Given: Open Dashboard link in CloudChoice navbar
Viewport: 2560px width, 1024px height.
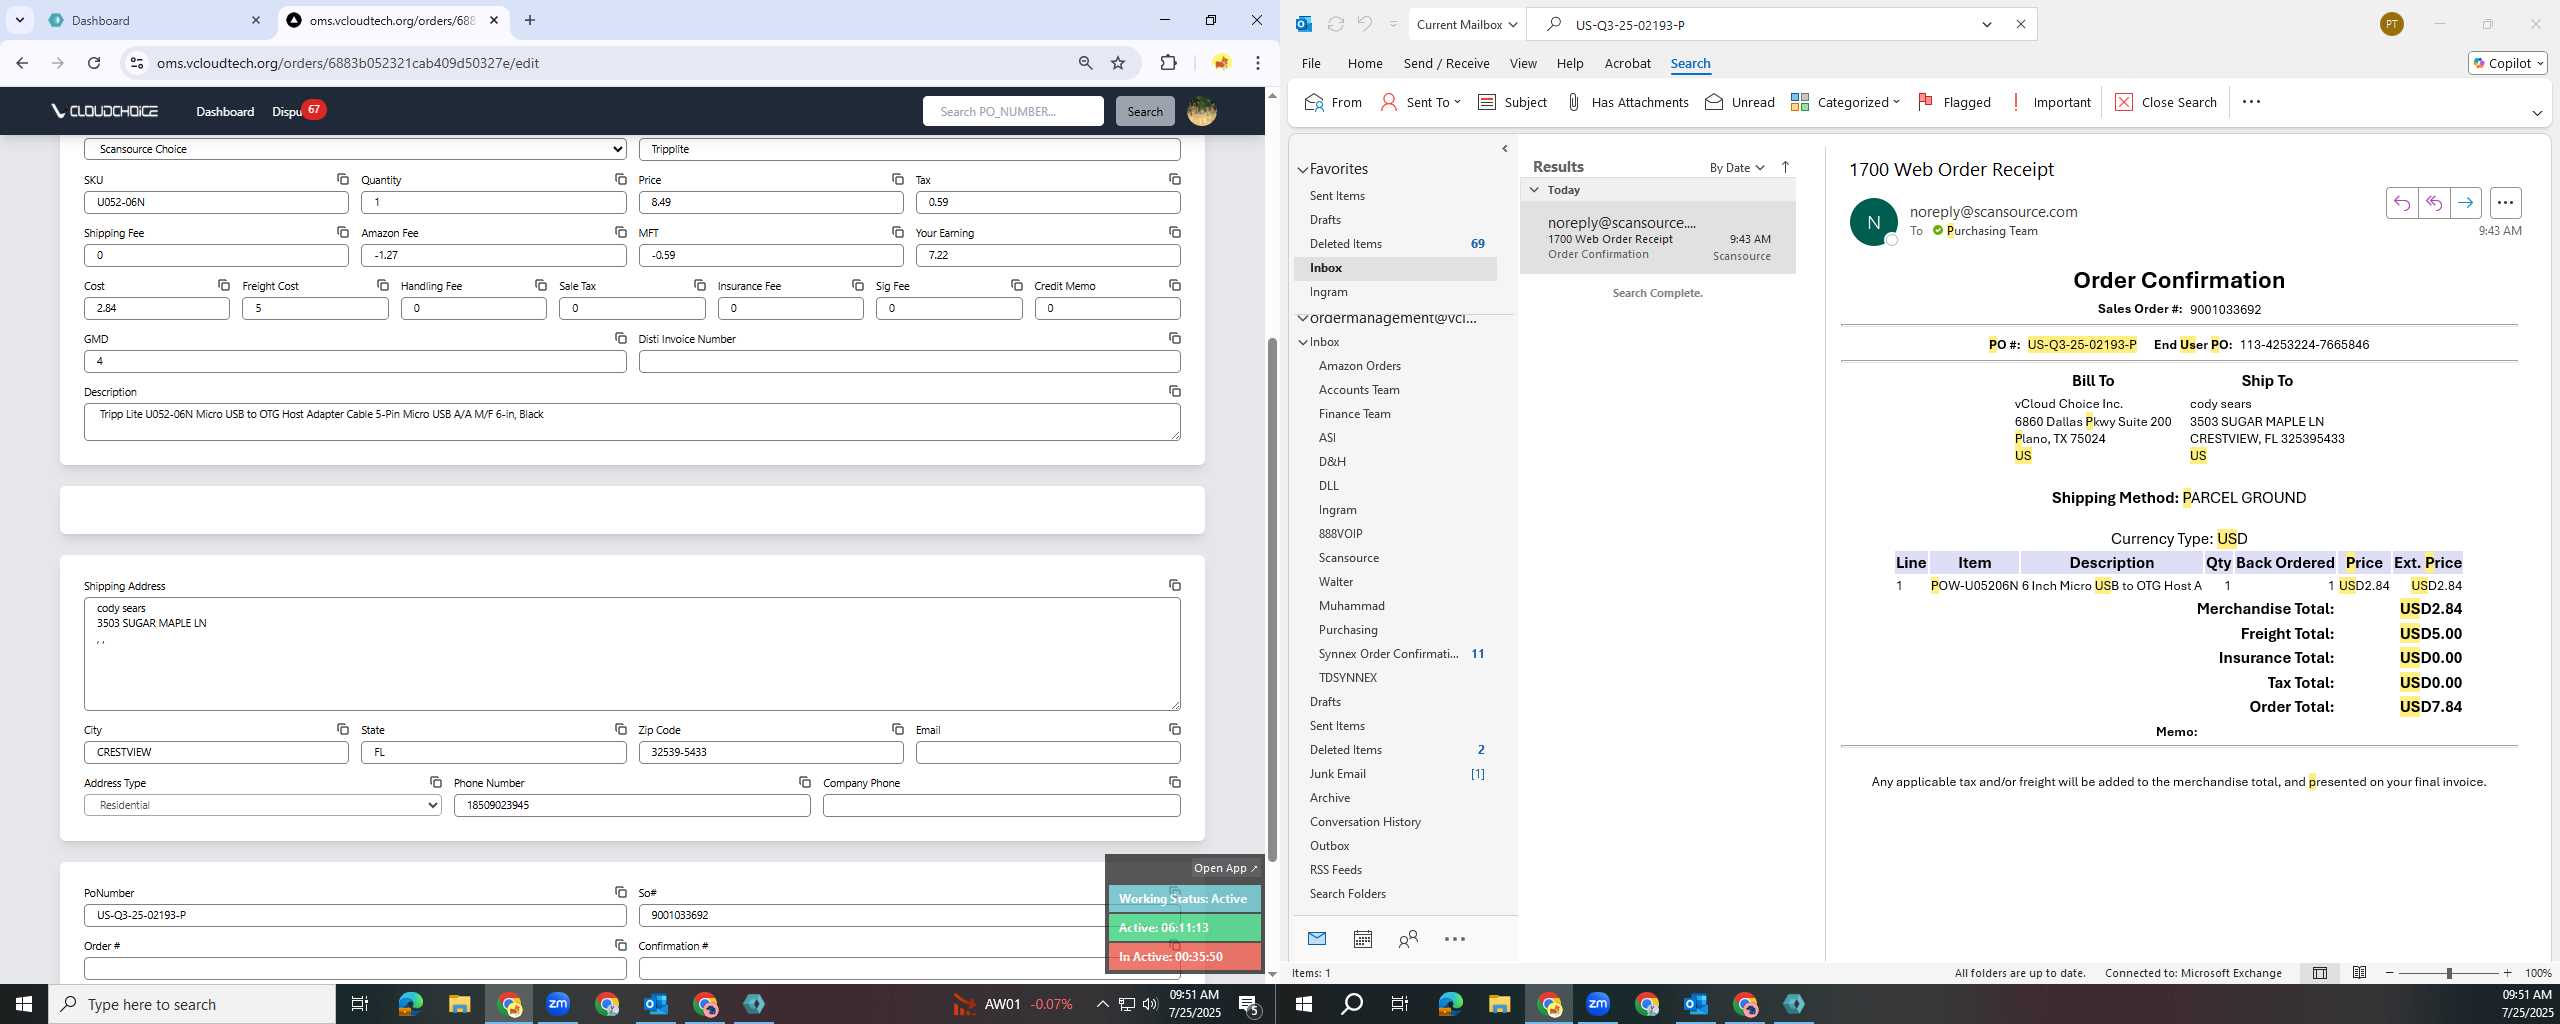Looking at the screenshot, I should pos(225,111).
